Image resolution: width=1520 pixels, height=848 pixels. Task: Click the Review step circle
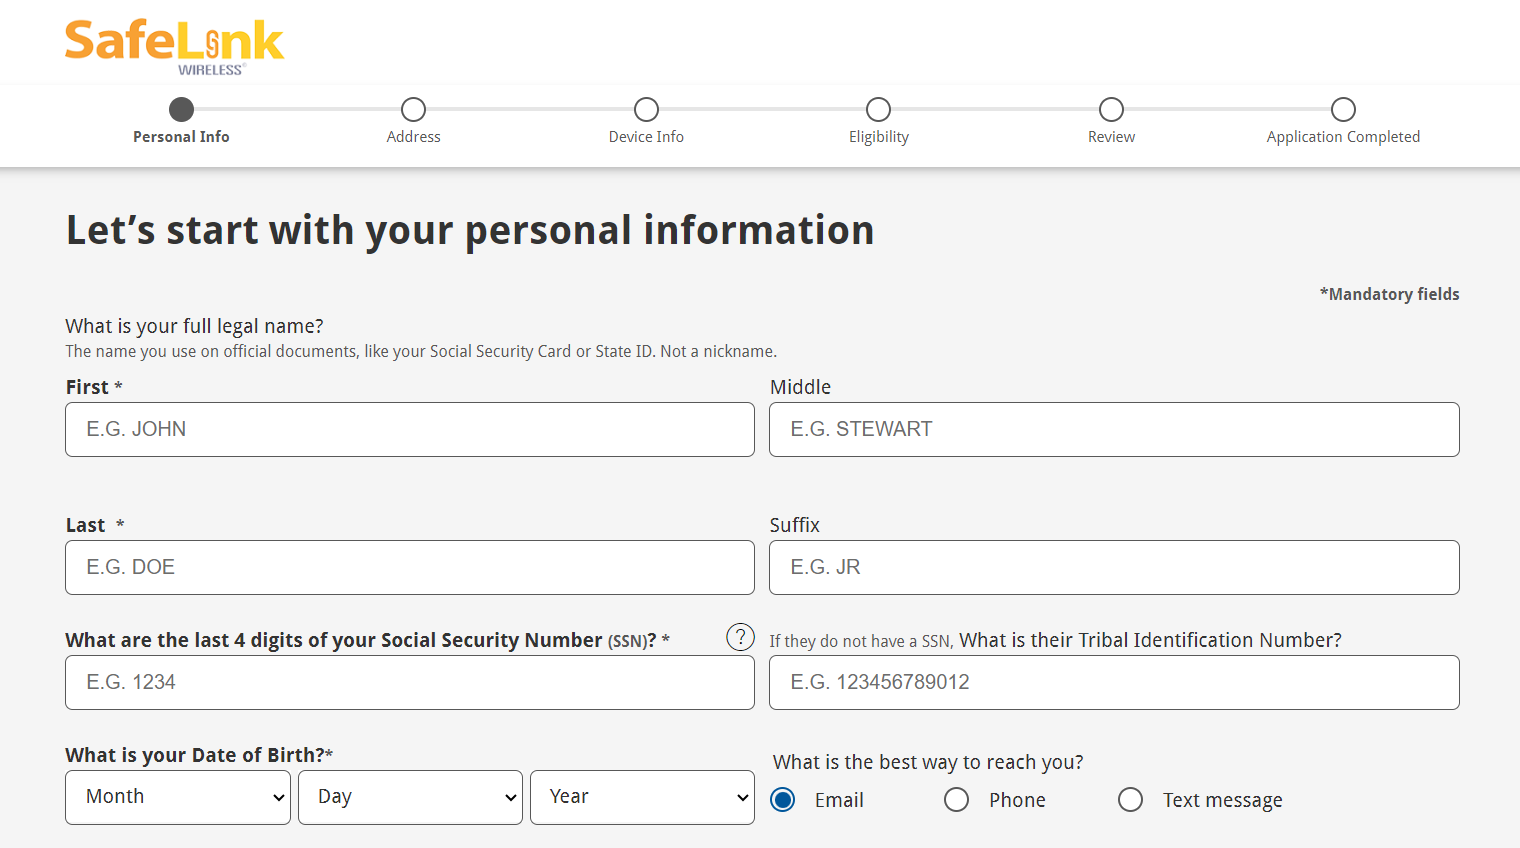pyautogui.click(x=1111, y=109)
